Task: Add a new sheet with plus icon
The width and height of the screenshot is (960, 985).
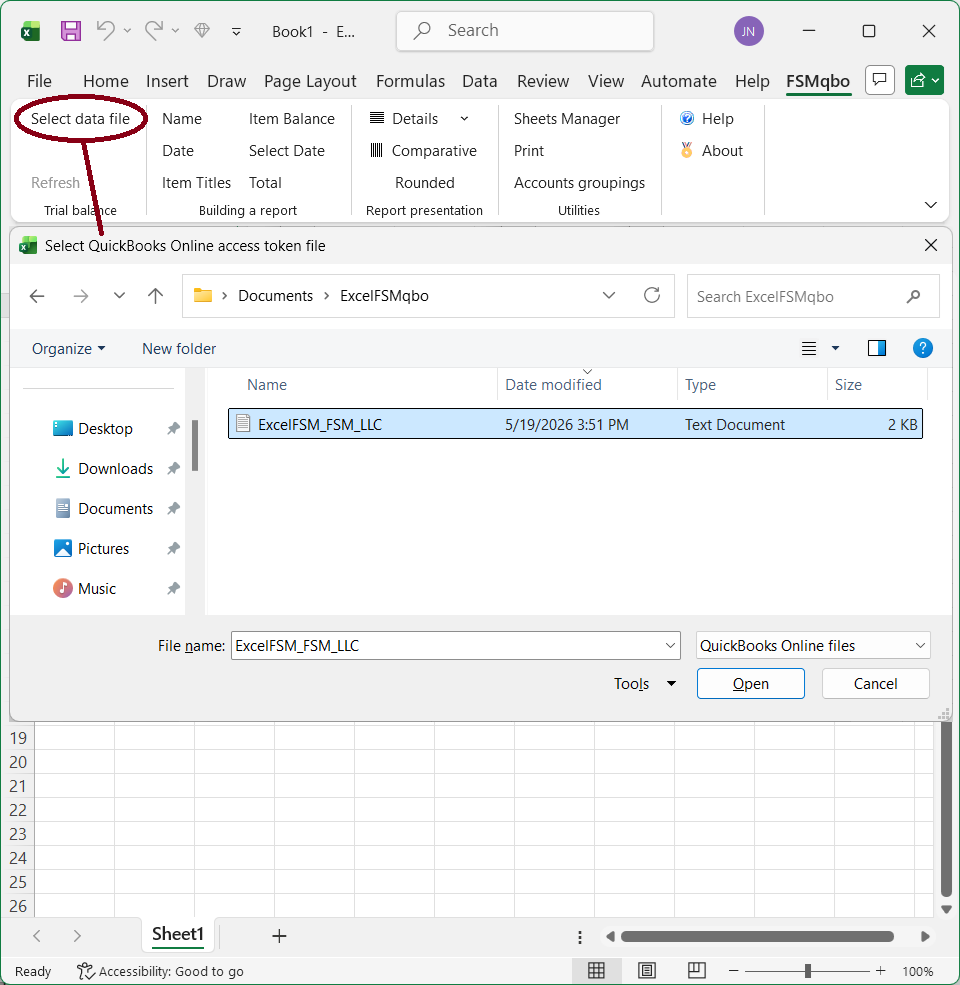Action: coord(279,936)
